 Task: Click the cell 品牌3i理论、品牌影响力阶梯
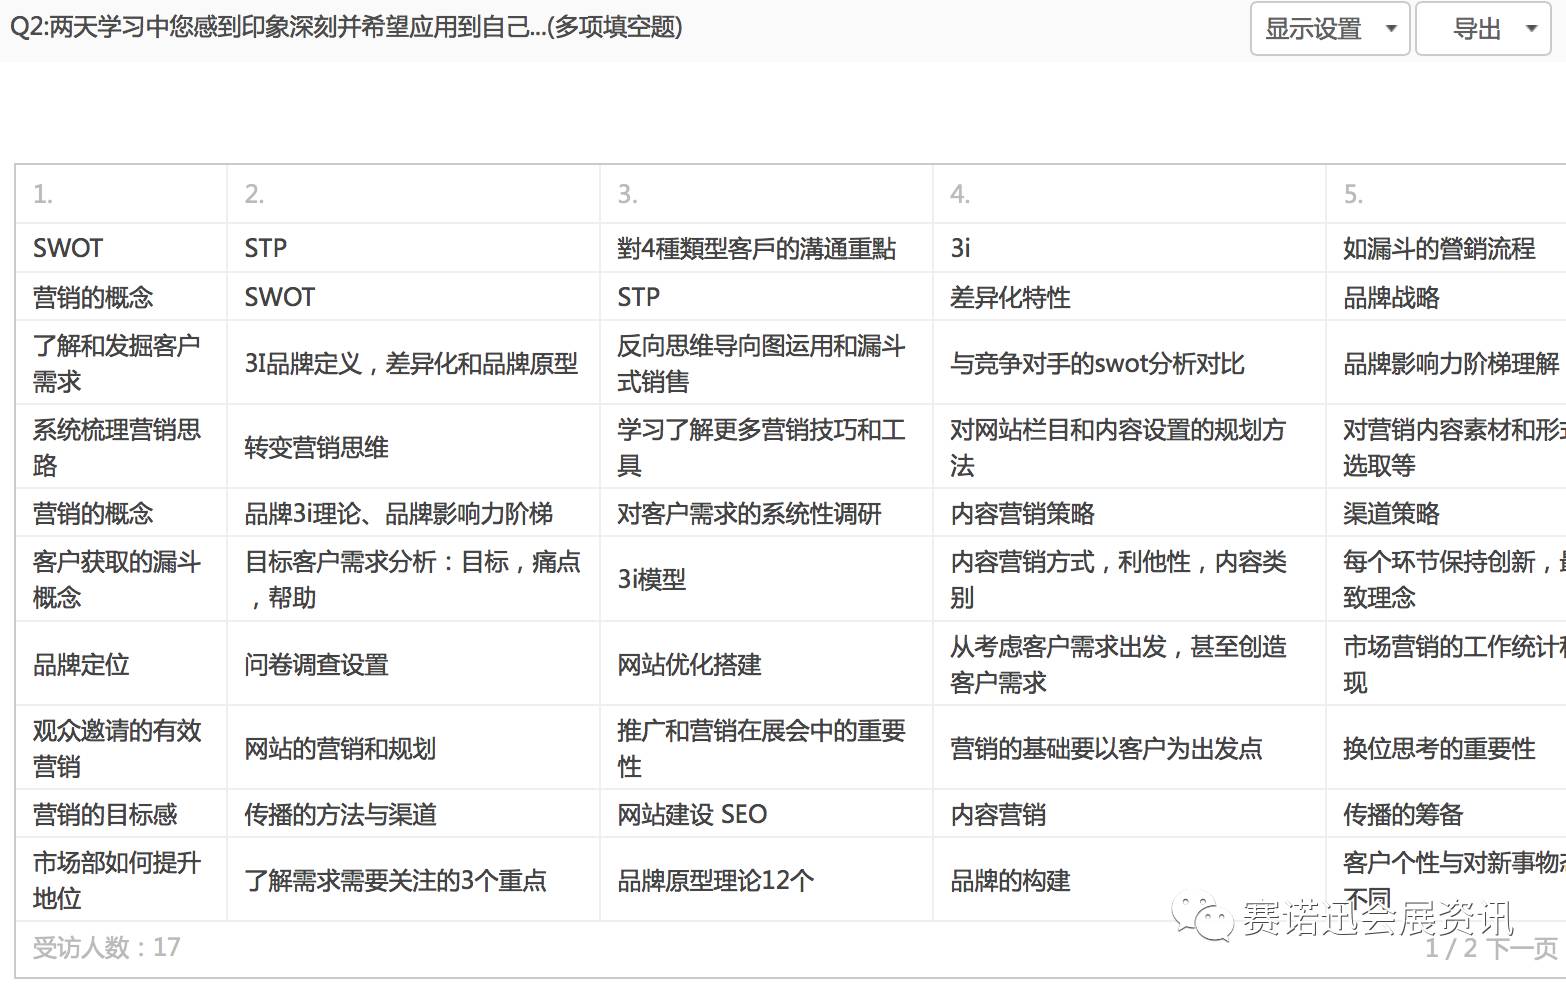(x=413, y=513)
